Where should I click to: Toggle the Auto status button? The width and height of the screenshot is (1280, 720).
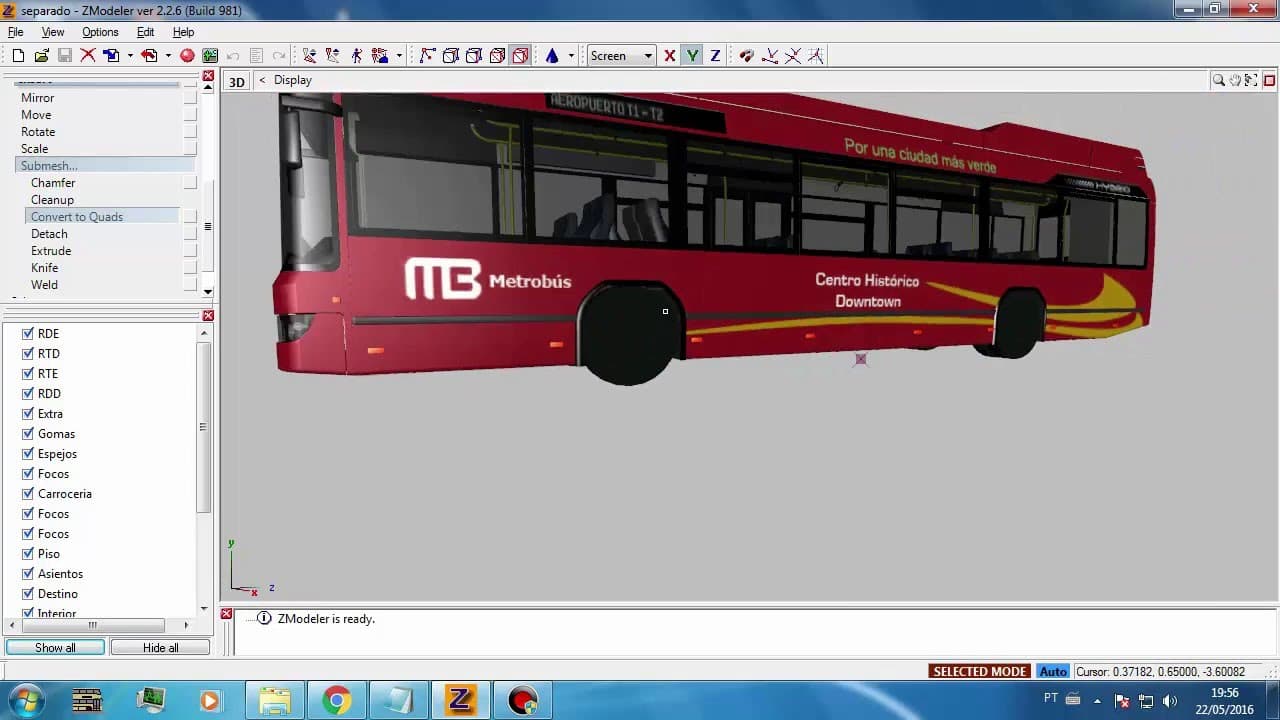(1053, 672)
